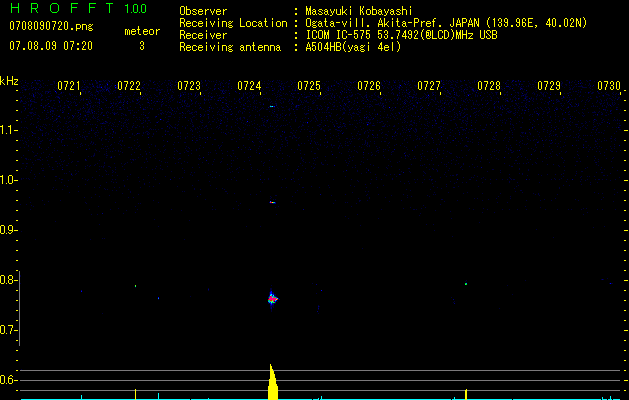Click the 0728 time marker

pyautogui.click(x=489, y=85)
